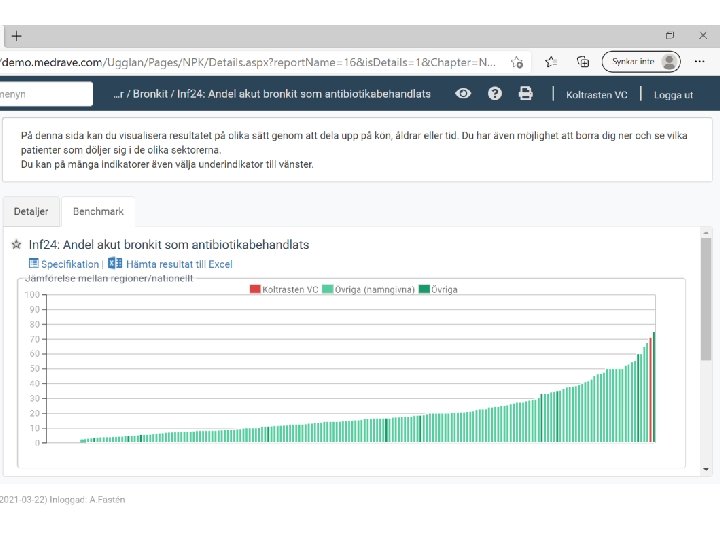Open Koltrasten VC unit selector
The height and width of the screenshot is (540, 720).
(x=597, y=94)
